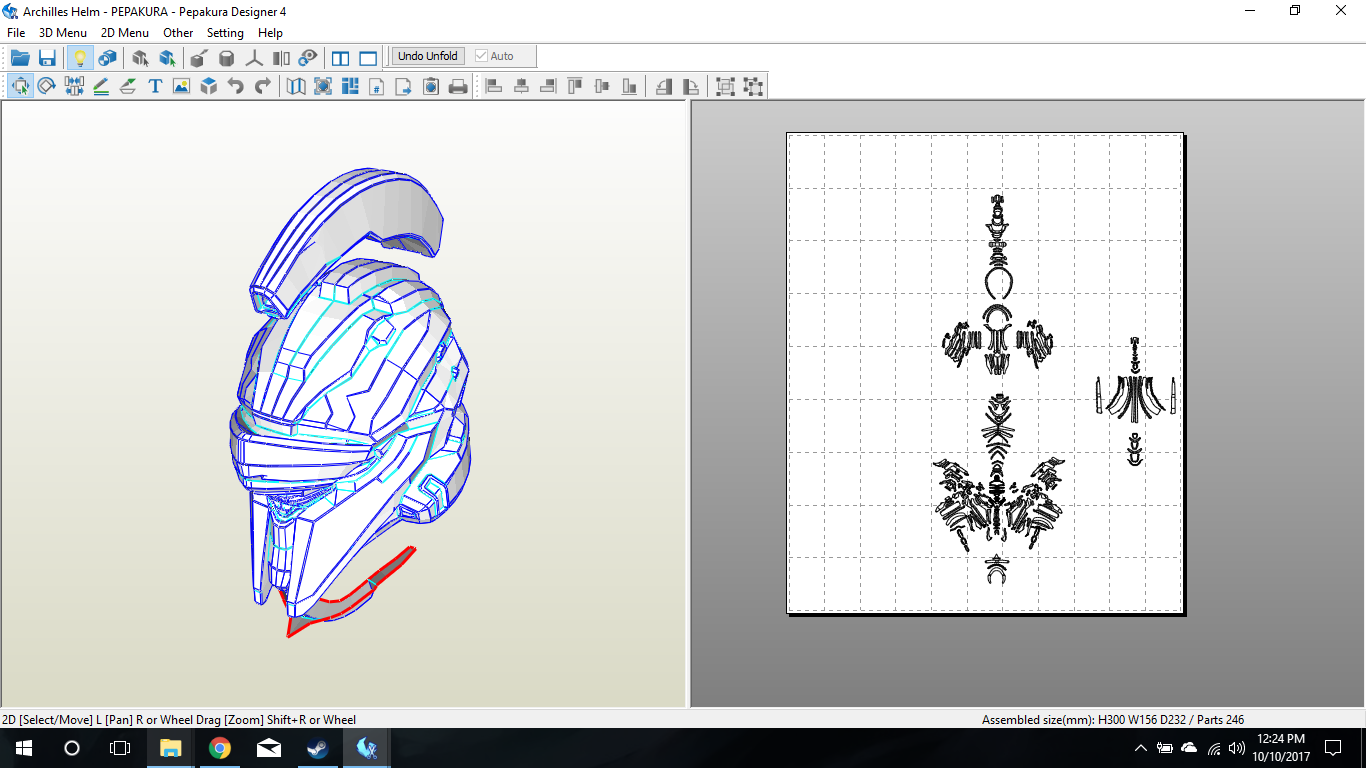1366x768 pixels.
Task: Click the gray mirrored panels icon
Action: [281, 57]
